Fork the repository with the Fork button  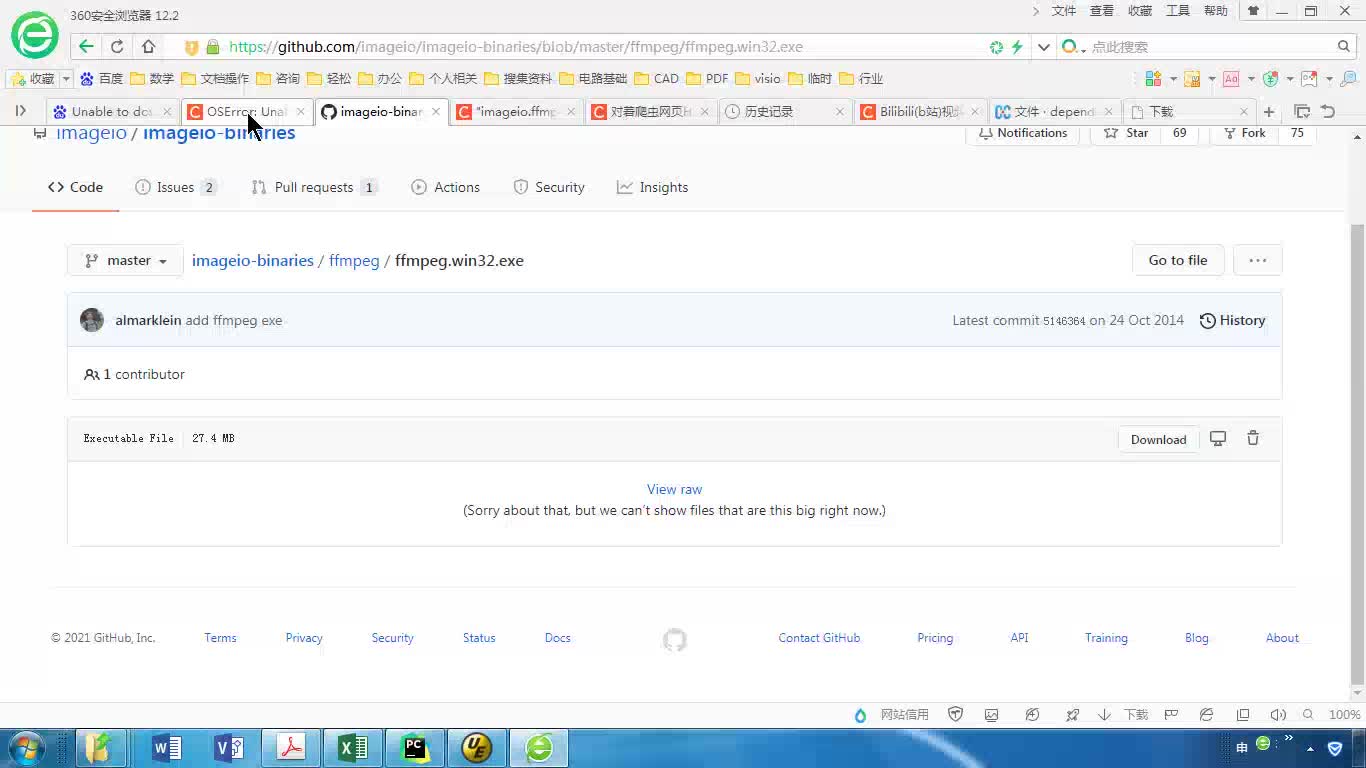pyautogui.click(x=1244, y=133)
